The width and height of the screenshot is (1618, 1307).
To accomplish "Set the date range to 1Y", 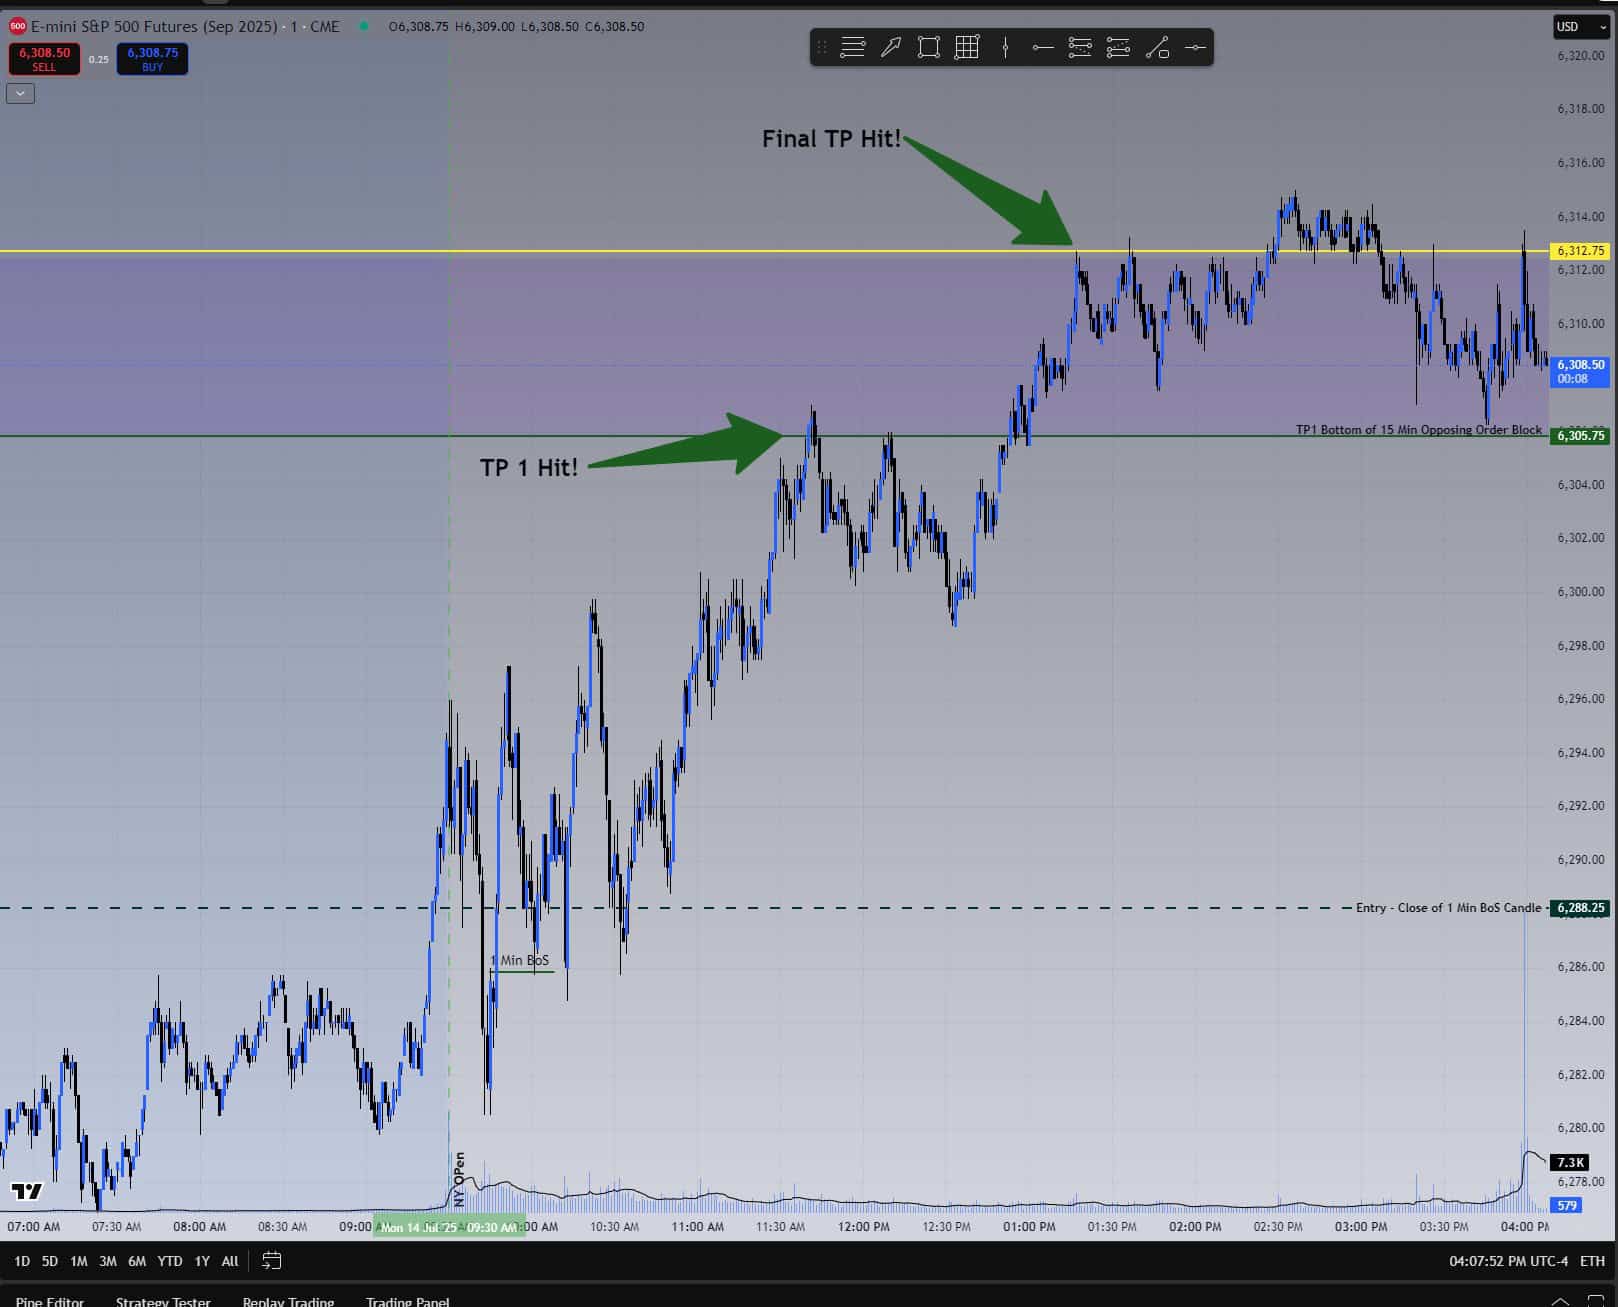I will point(202,1261).
